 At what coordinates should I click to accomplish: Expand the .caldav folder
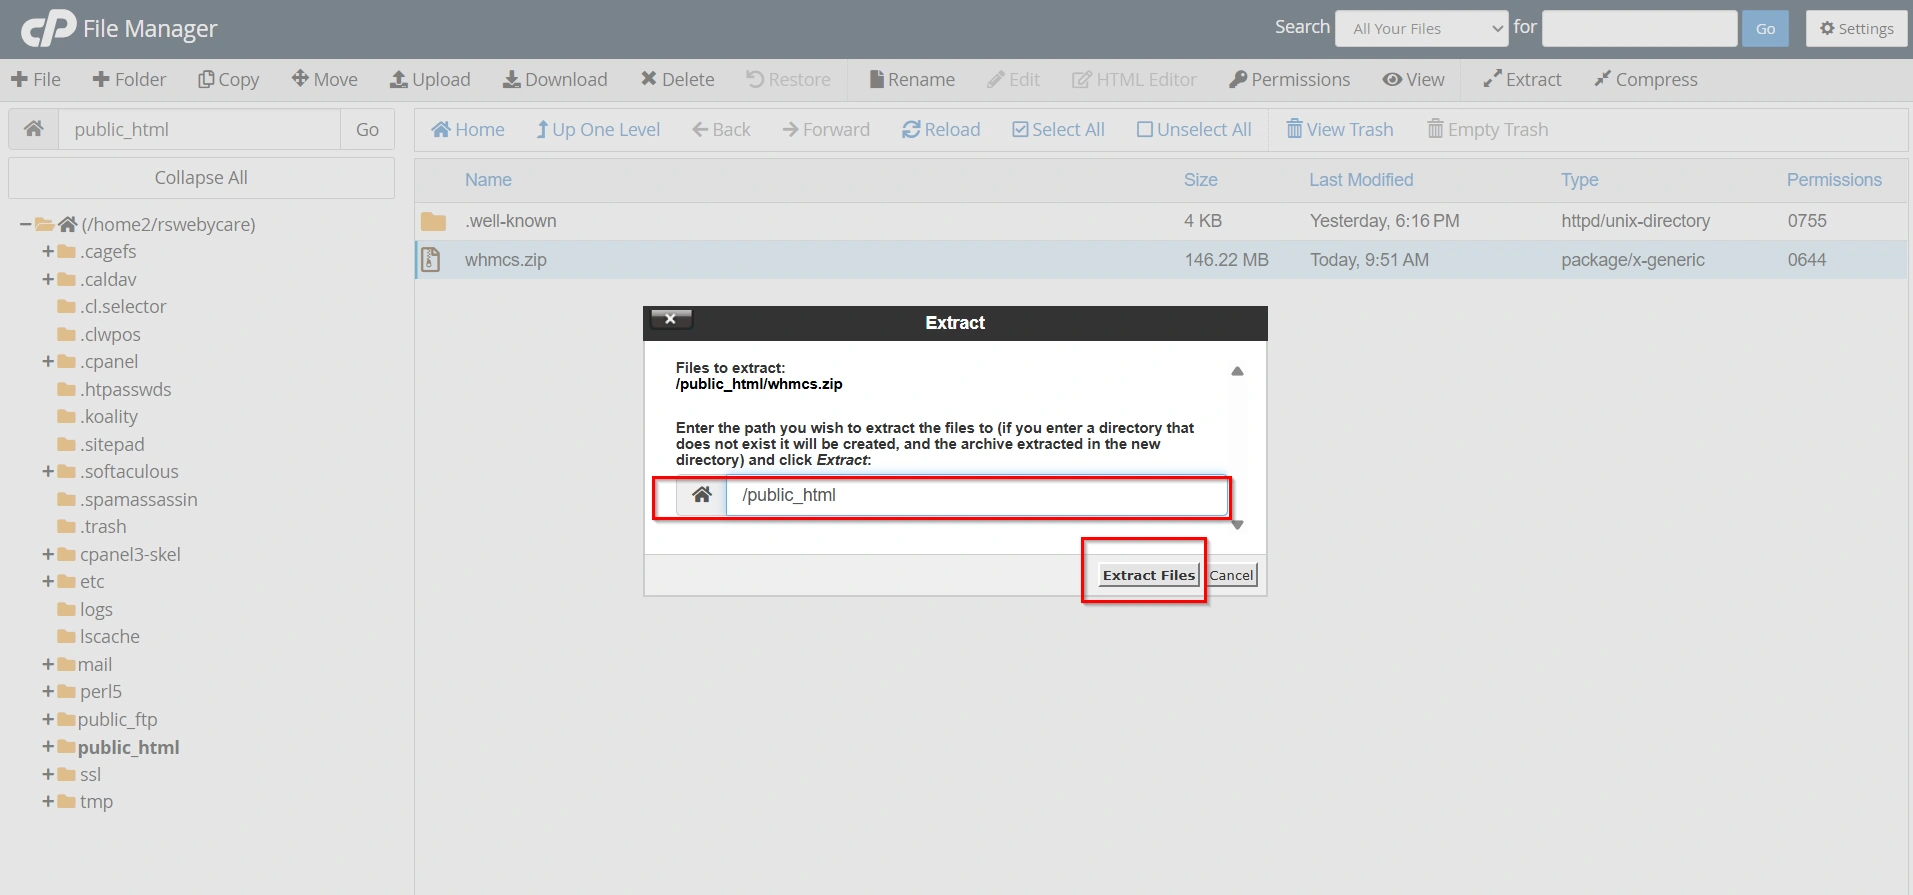coord(47,279)
